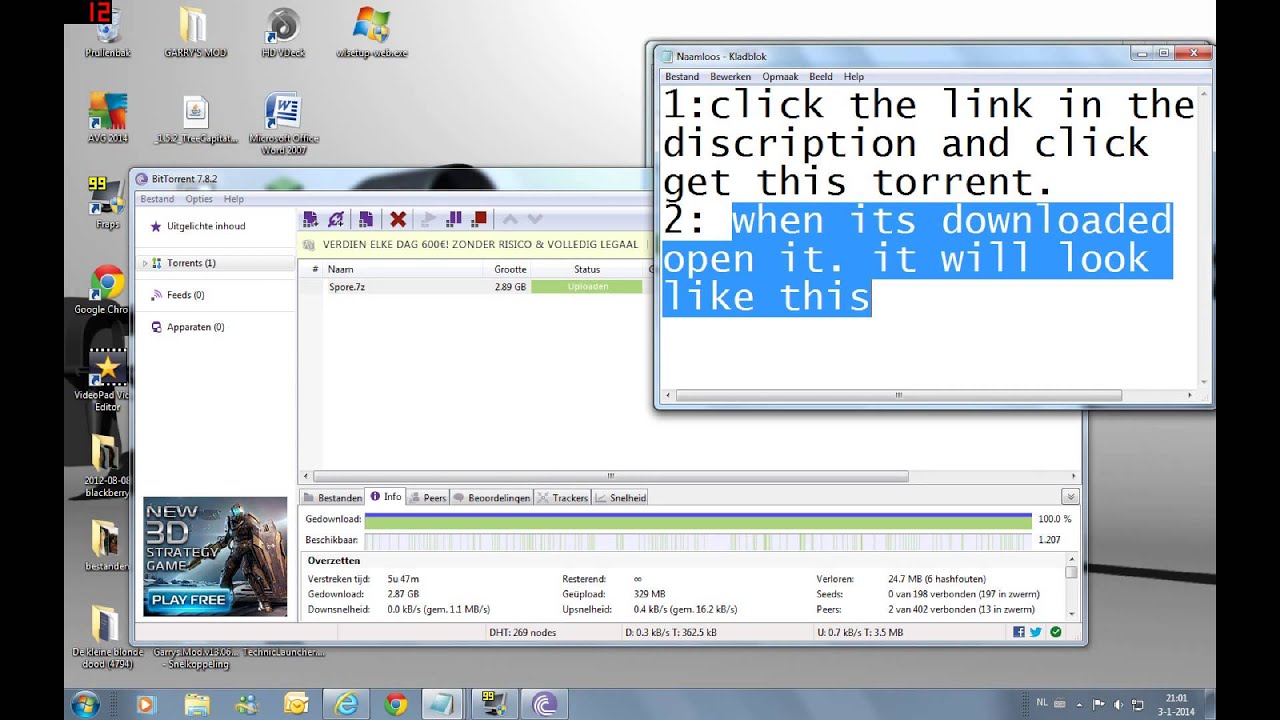This screenshot has height=720, width=1280.
Task: Select the Spore.7z torrent row
Action: tap(475, 286)
